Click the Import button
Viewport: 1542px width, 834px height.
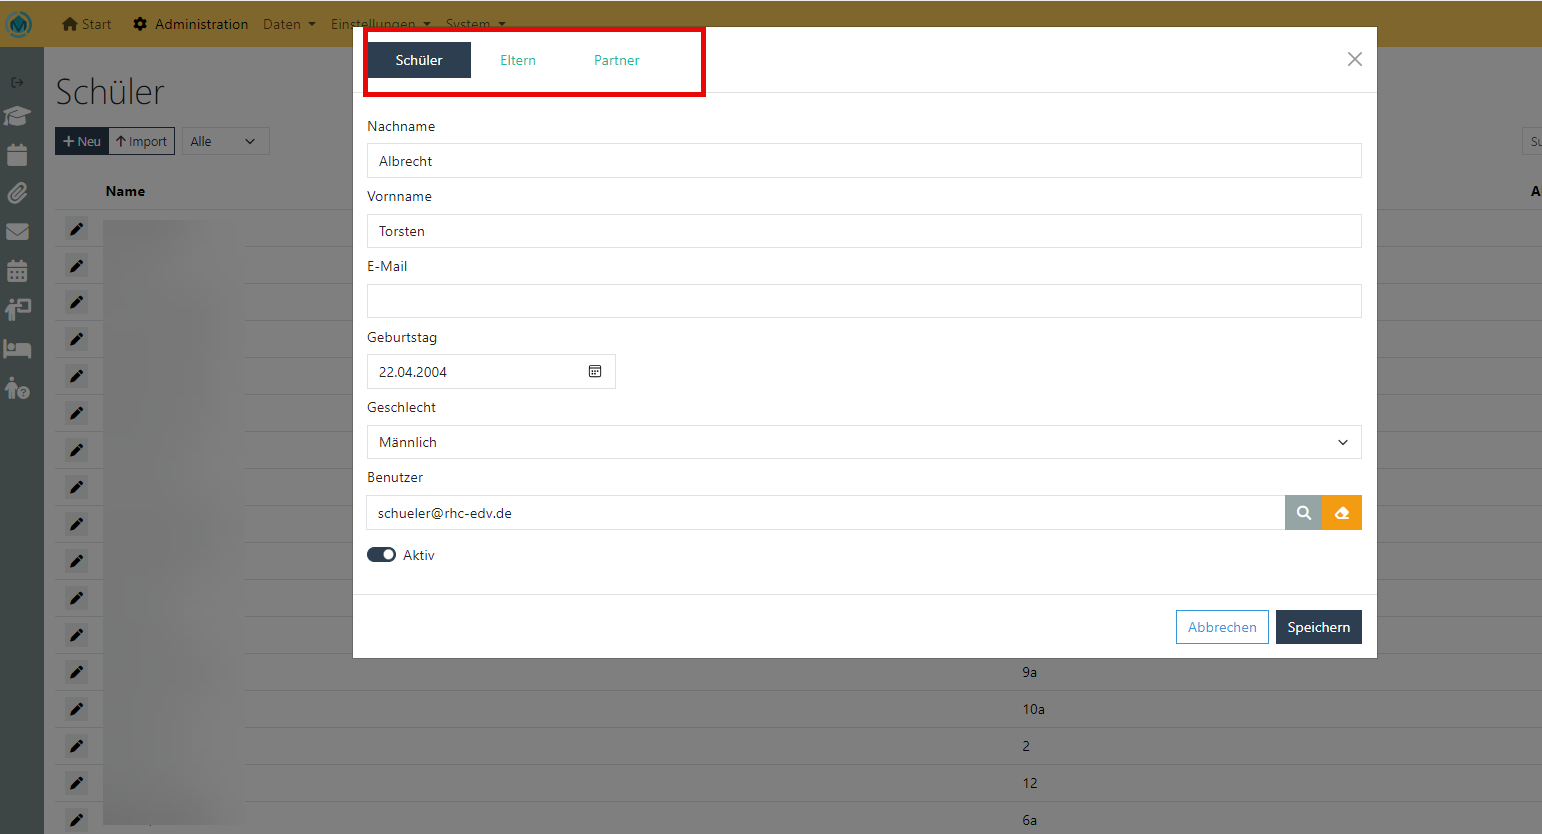[142, 141]
